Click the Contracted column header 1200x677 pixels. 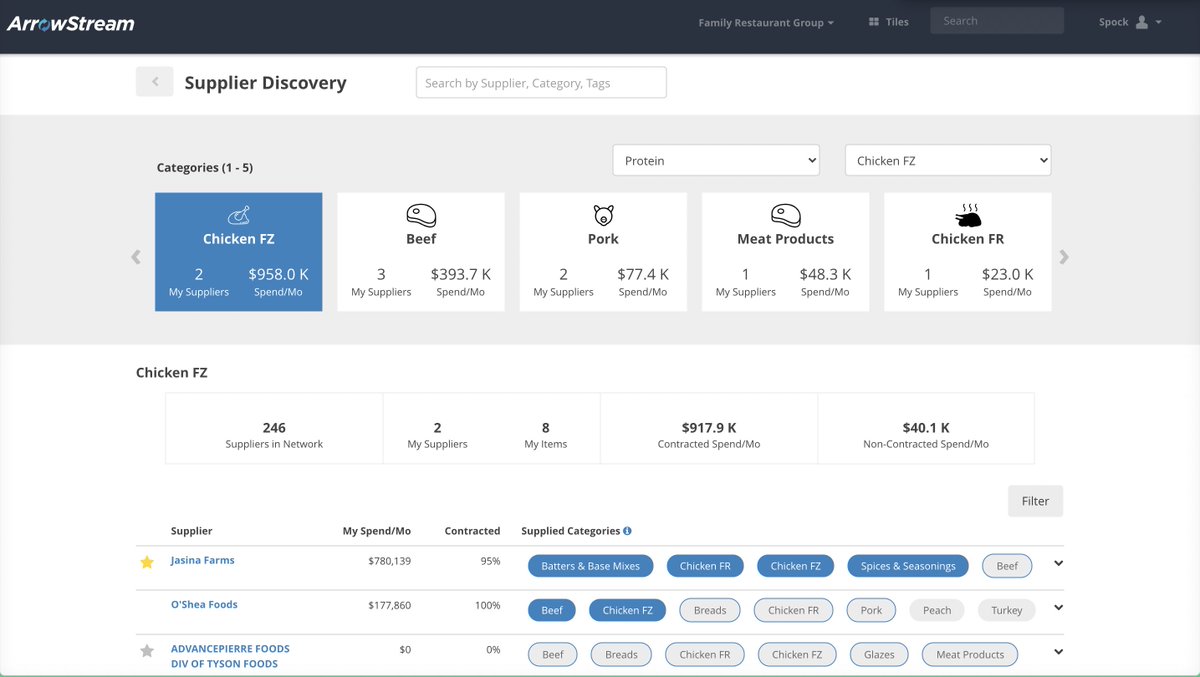pos(472,531)
